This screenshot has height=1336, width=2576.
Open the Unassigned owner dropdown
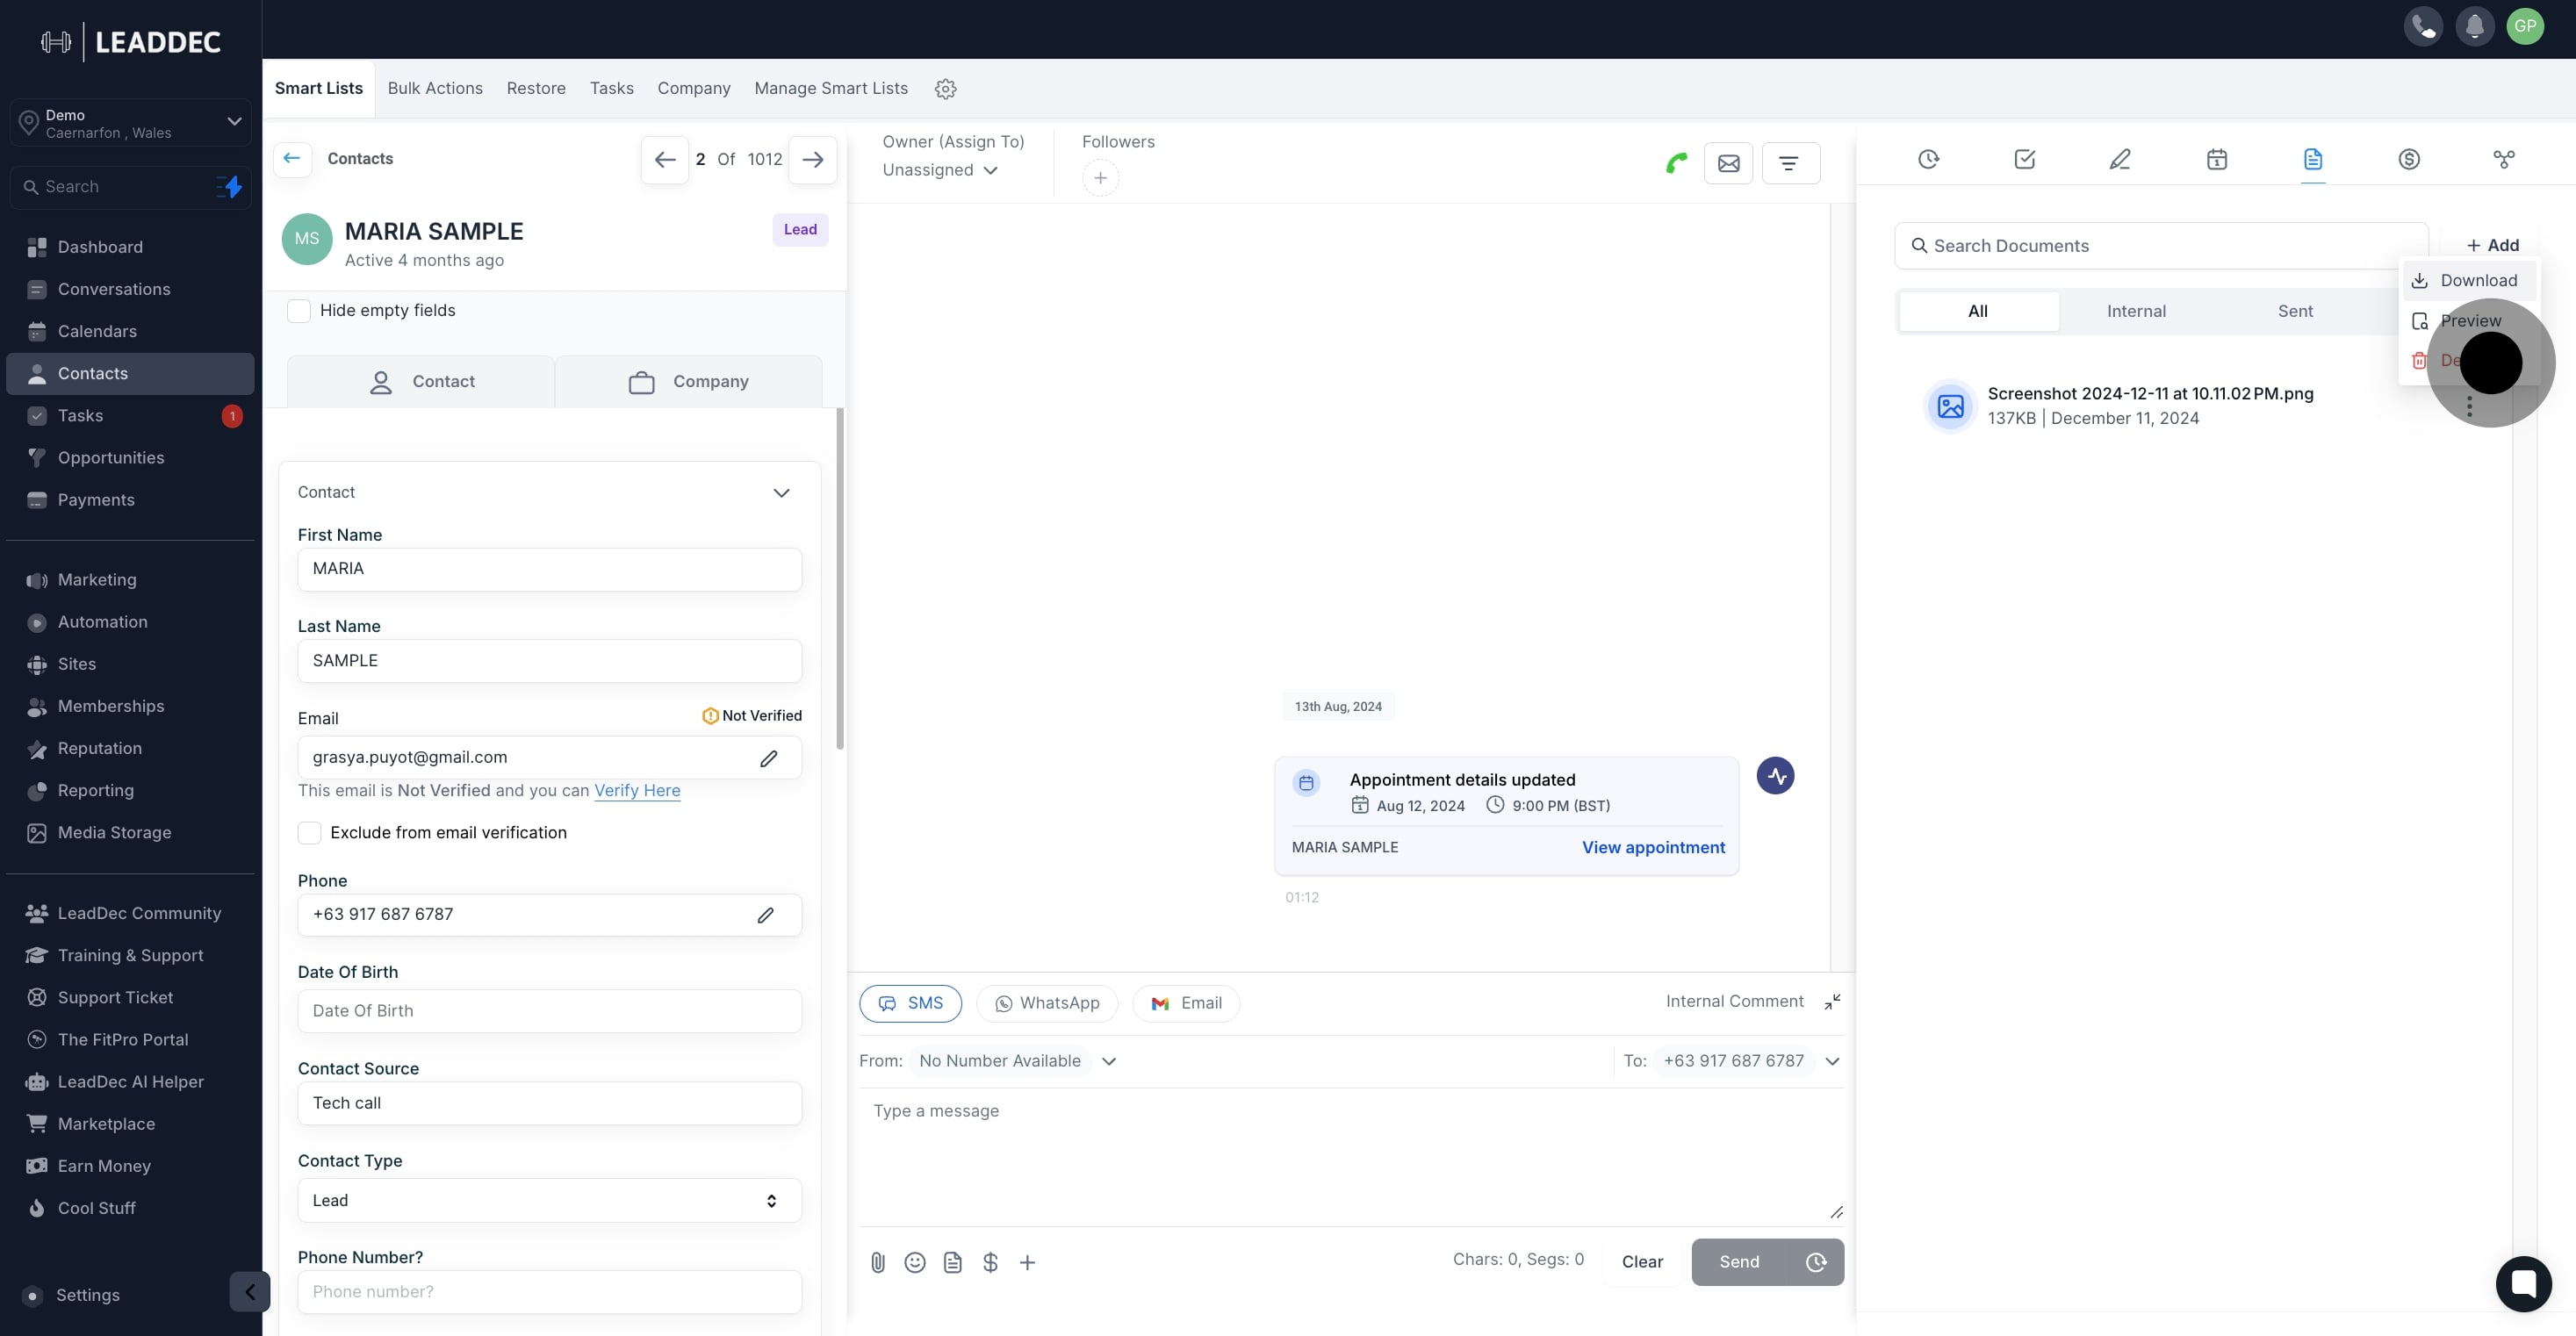point(940,170)
